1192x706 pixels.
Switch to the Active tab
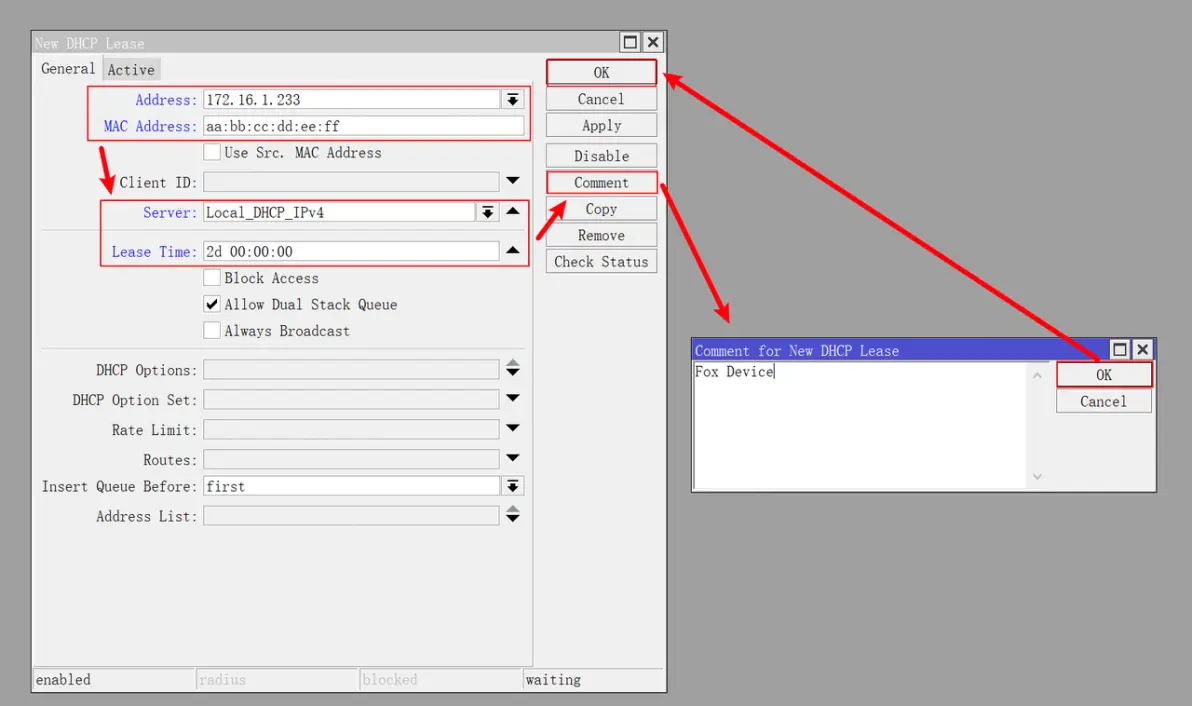tap(131, 69)
